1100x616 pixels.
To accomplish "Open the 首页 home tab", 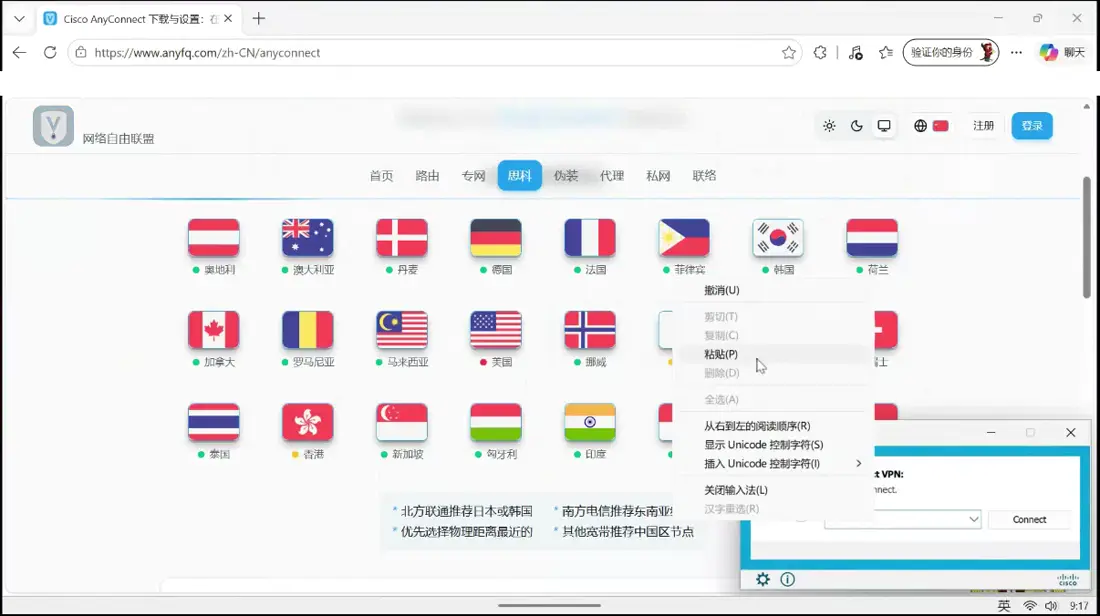I will (382, 176).
